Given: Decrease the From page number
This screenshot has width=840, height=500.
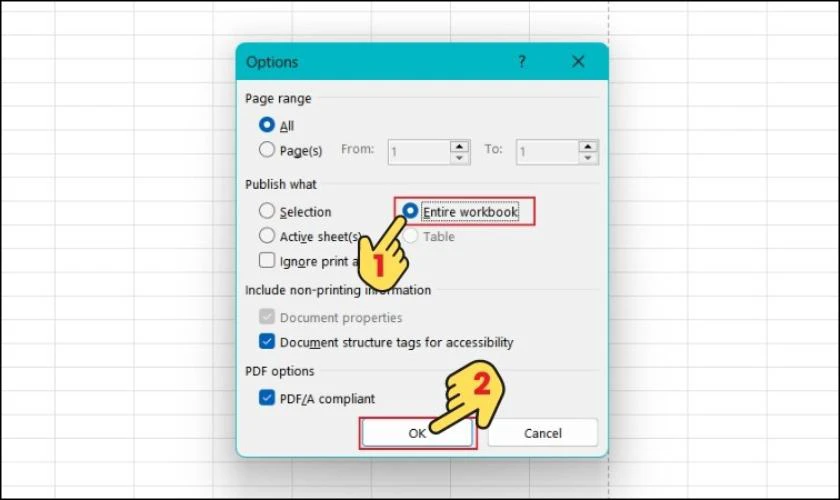Looking at the screenshot, I should (x=460, y=158).
